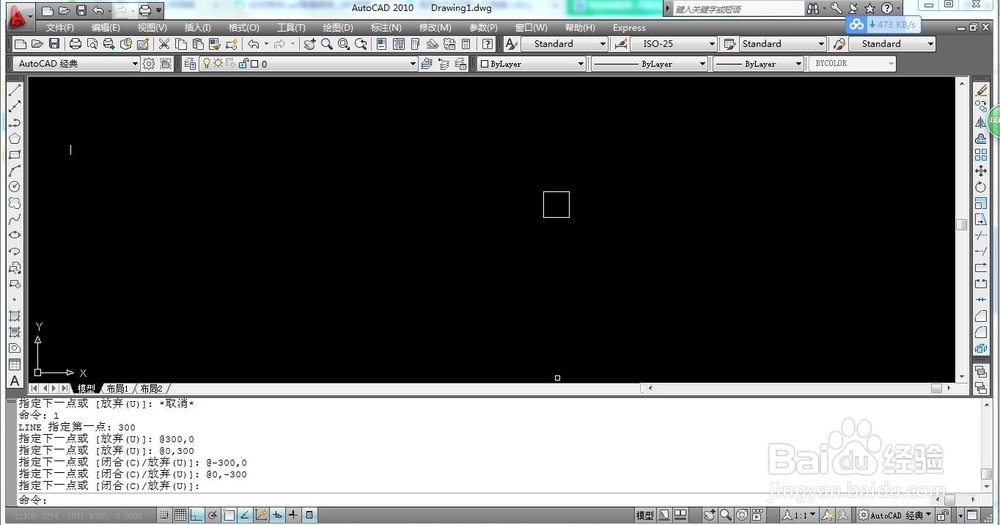Select the Mirror modify tool

pyautogui.click(x=981, y=122)
